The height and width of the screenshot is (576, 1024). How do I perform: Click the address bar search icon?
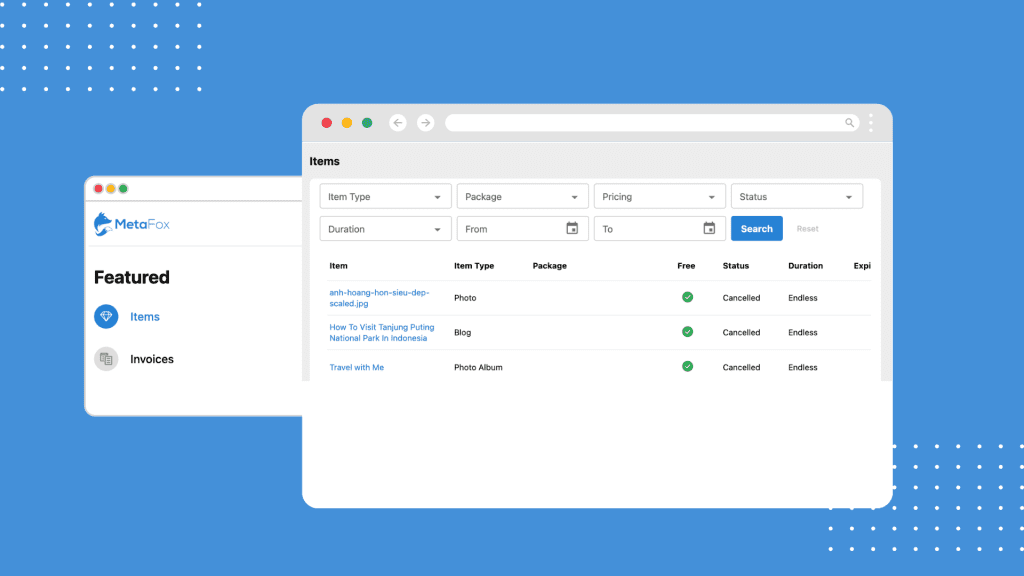[850, 123]
